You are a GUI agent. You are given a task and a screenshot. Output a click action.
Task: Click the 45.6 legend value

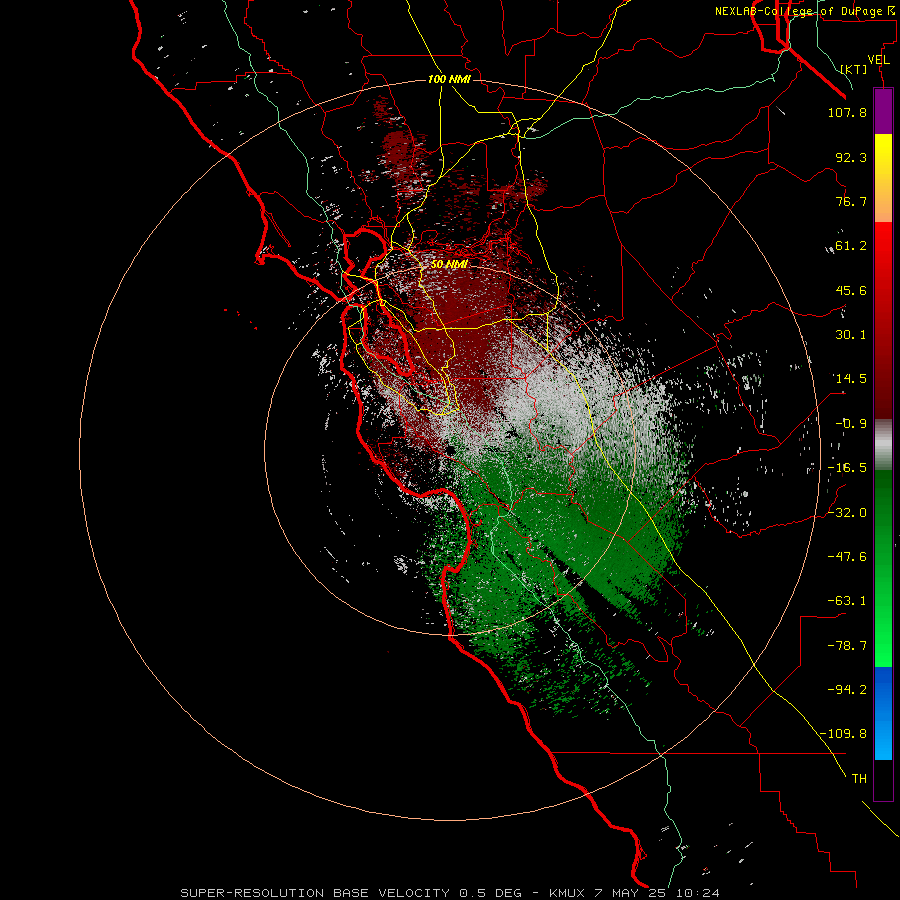coord(851,290)
